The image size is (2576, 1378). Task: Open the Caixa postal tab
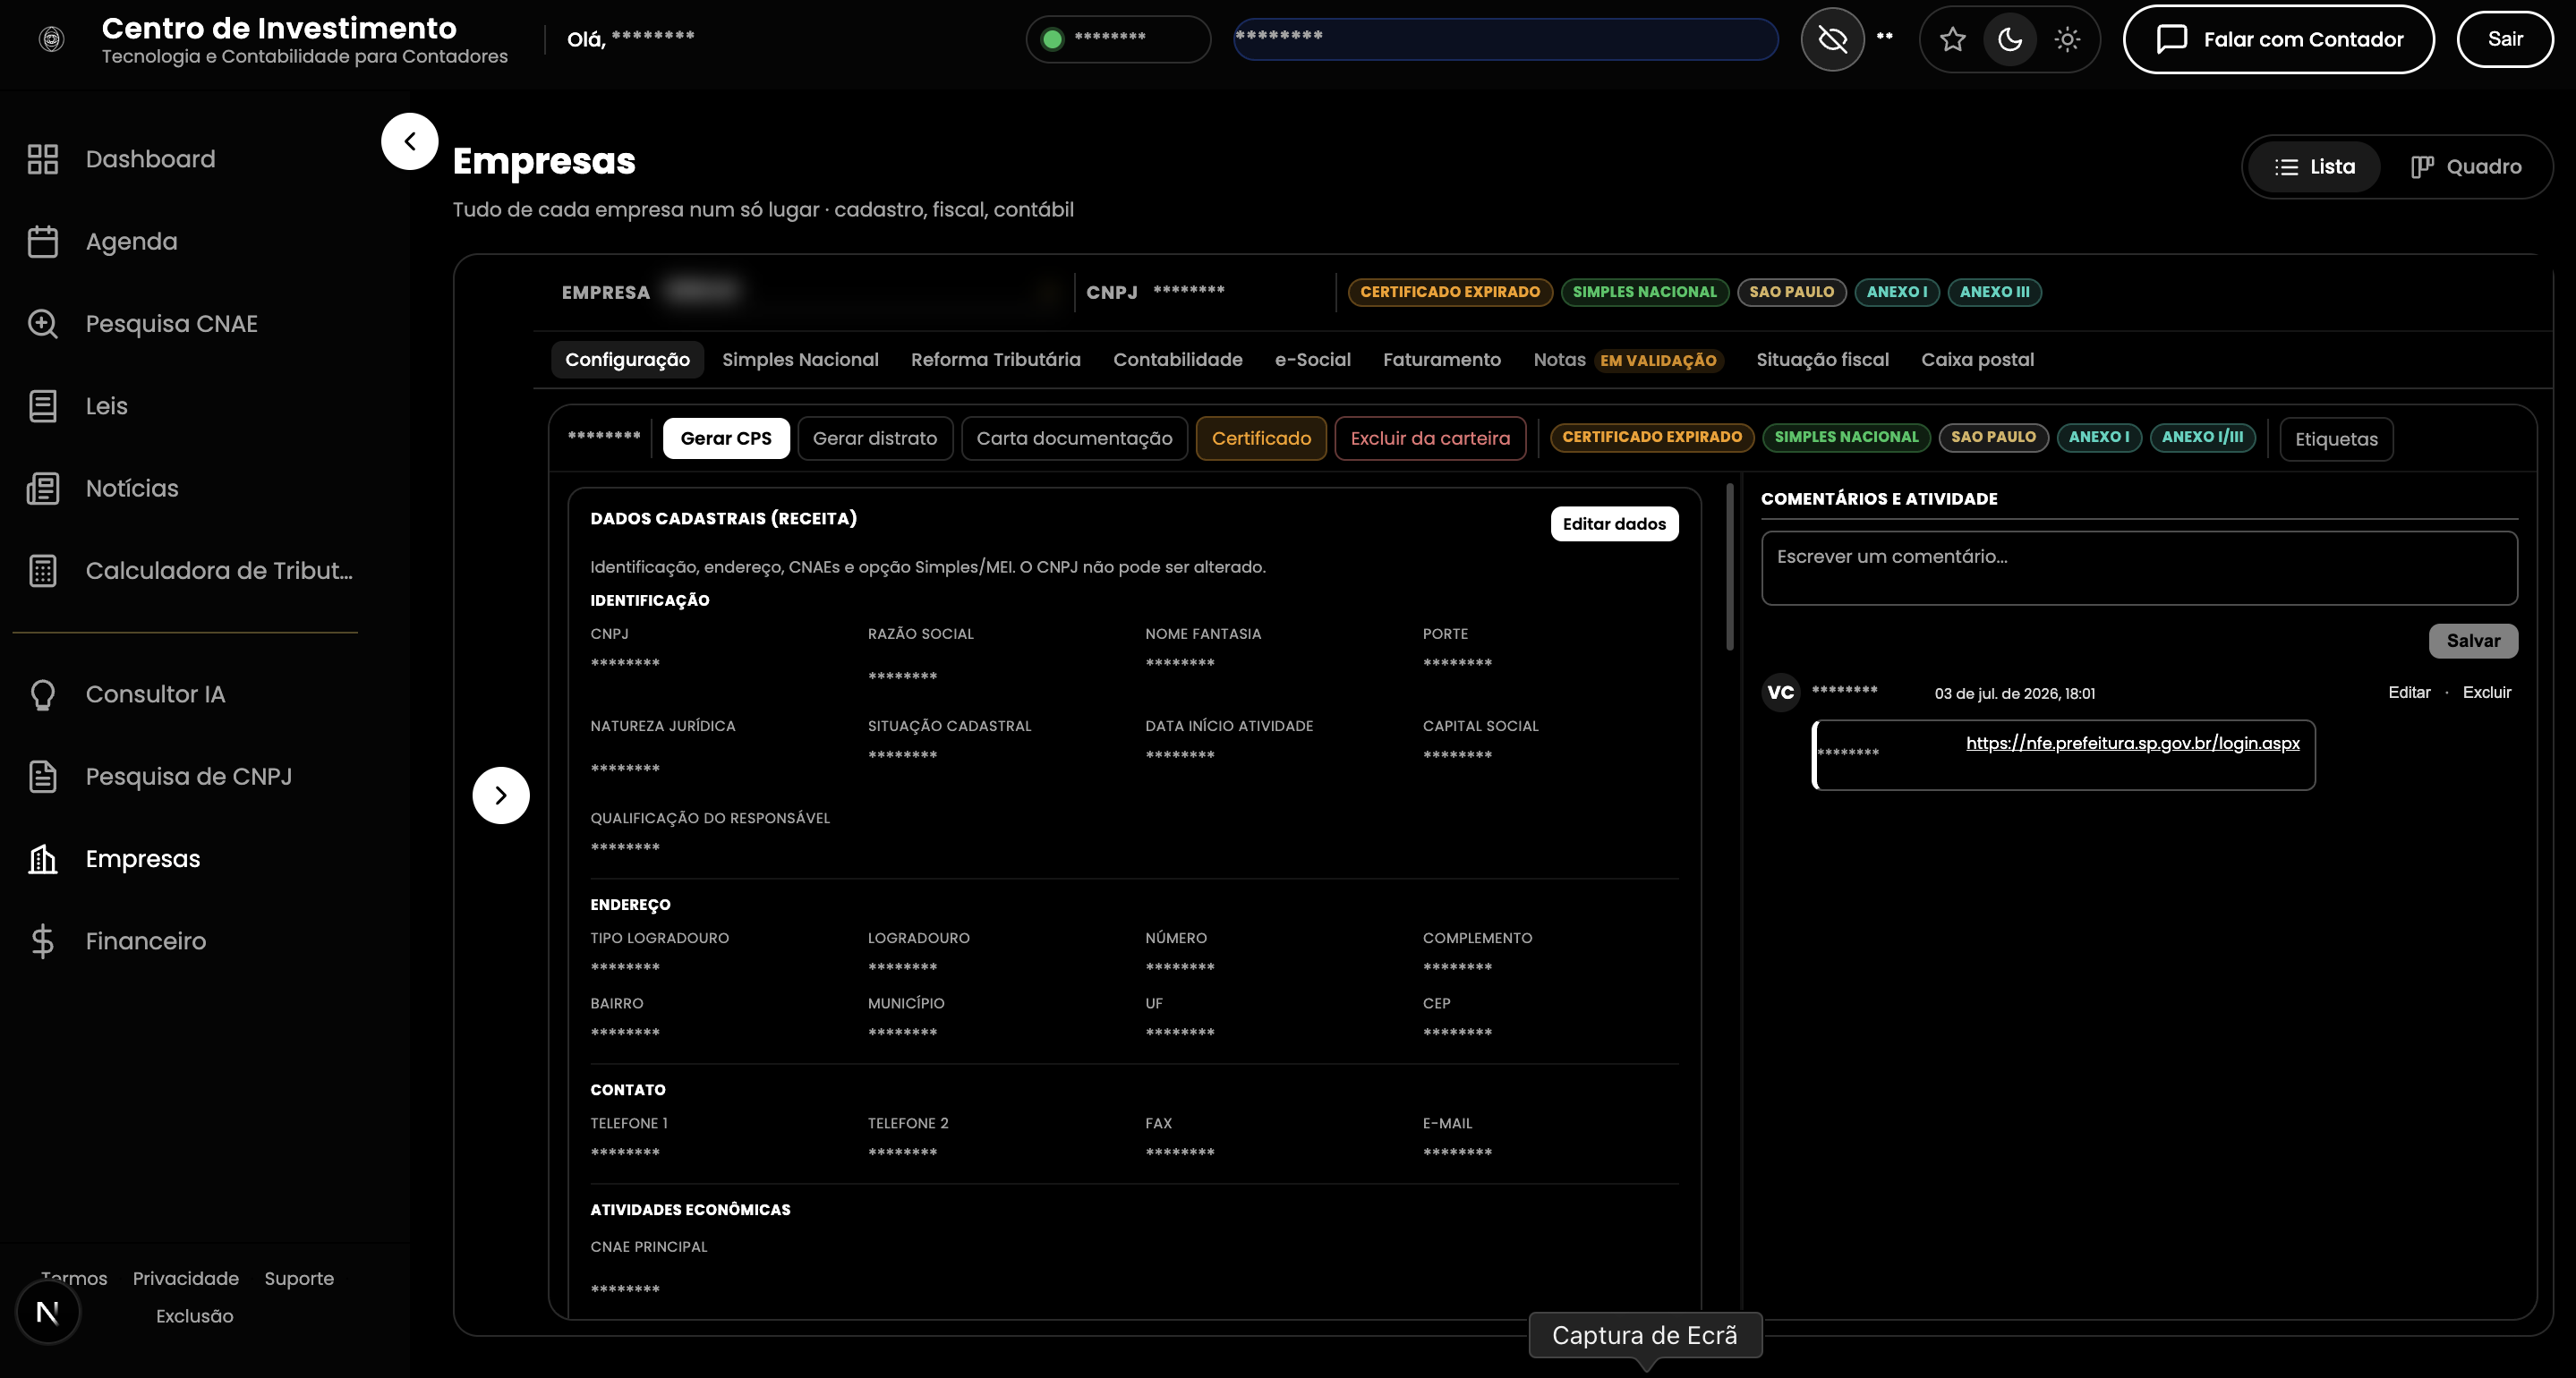(x=1977, y=359)
